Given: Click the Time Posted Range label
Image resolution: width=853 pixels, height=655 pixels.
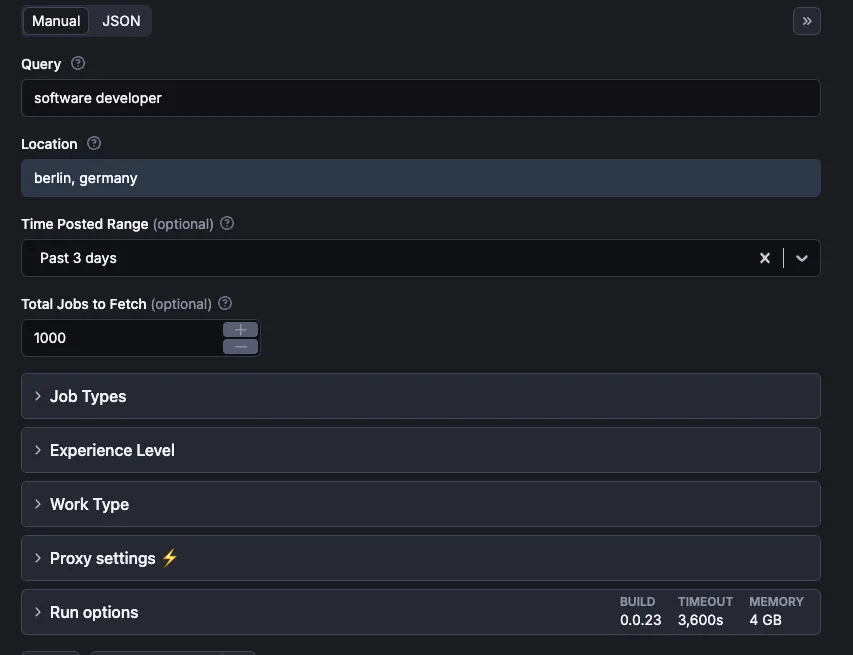Looking at the screenshot, I should click(x=84, y=224).
